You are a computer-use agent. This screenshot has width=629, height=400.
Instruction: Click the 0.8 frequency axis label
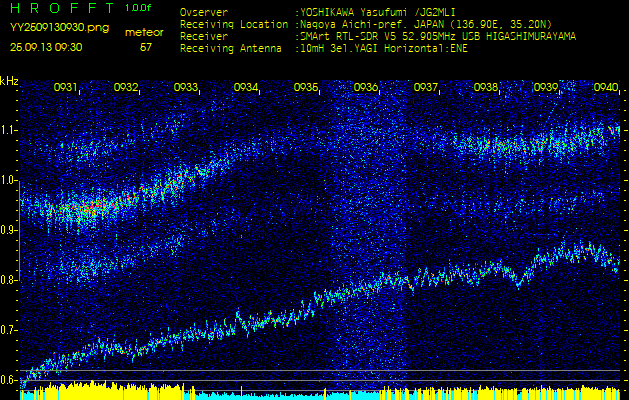[x=9, y=280]
